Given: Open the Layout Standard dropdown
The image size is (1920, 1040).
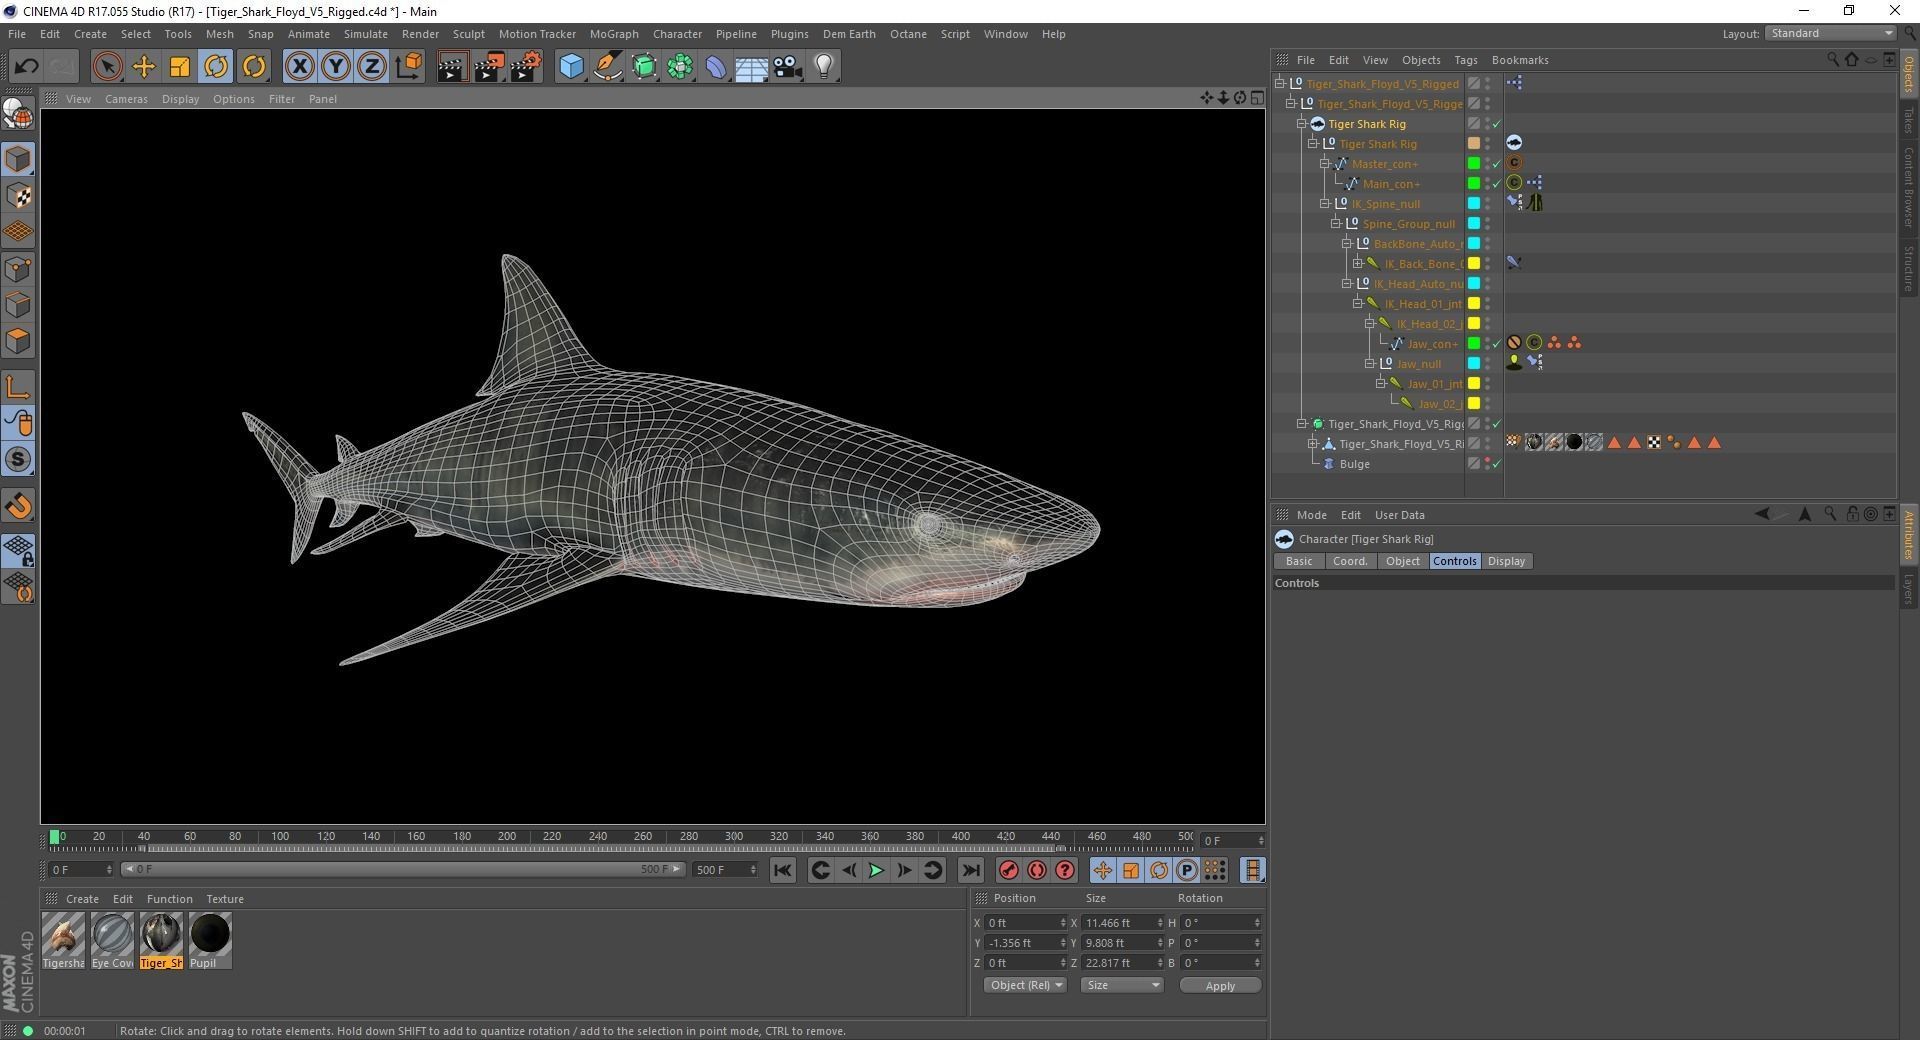Looking at the screenshot, I should click(x=1830, y=33).
